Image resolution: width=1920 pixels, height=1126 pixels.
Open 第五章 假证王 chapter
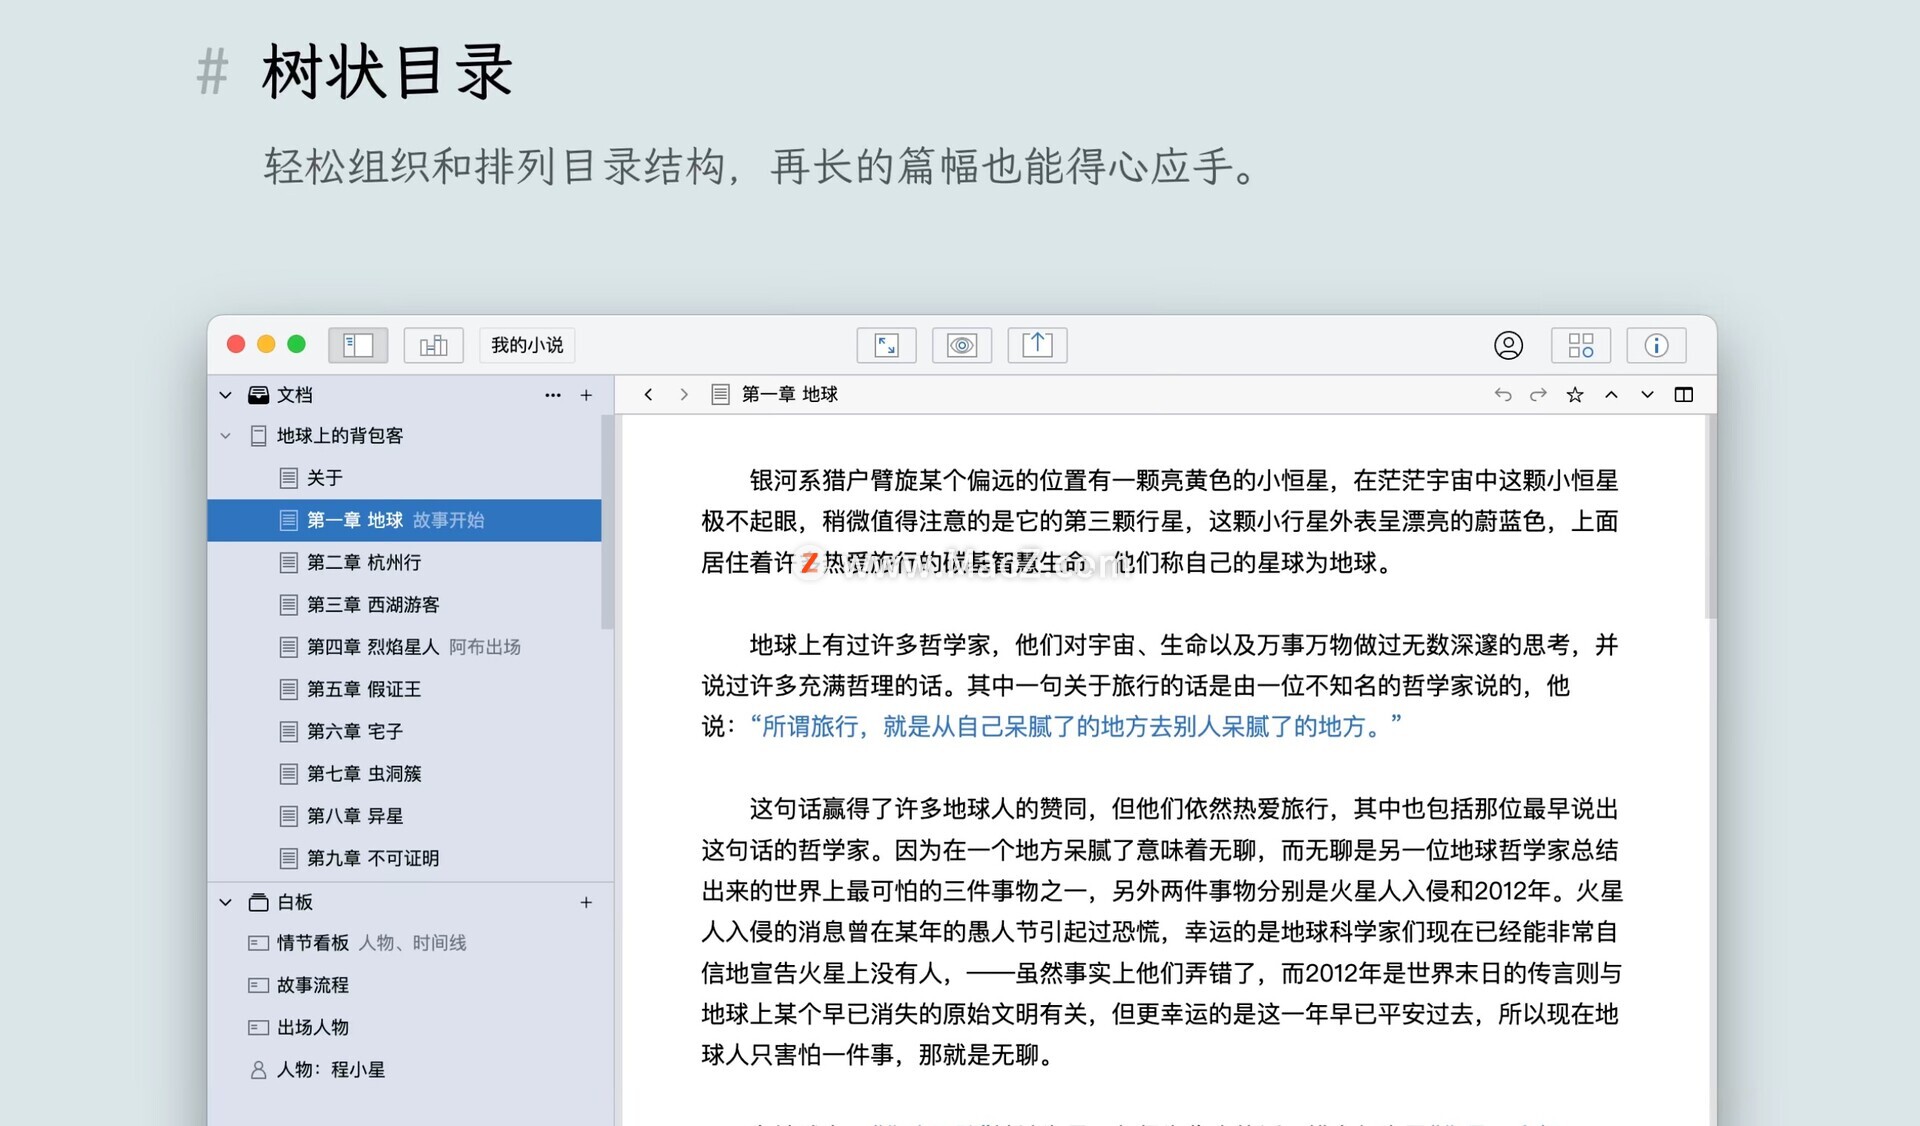point(404,689)
